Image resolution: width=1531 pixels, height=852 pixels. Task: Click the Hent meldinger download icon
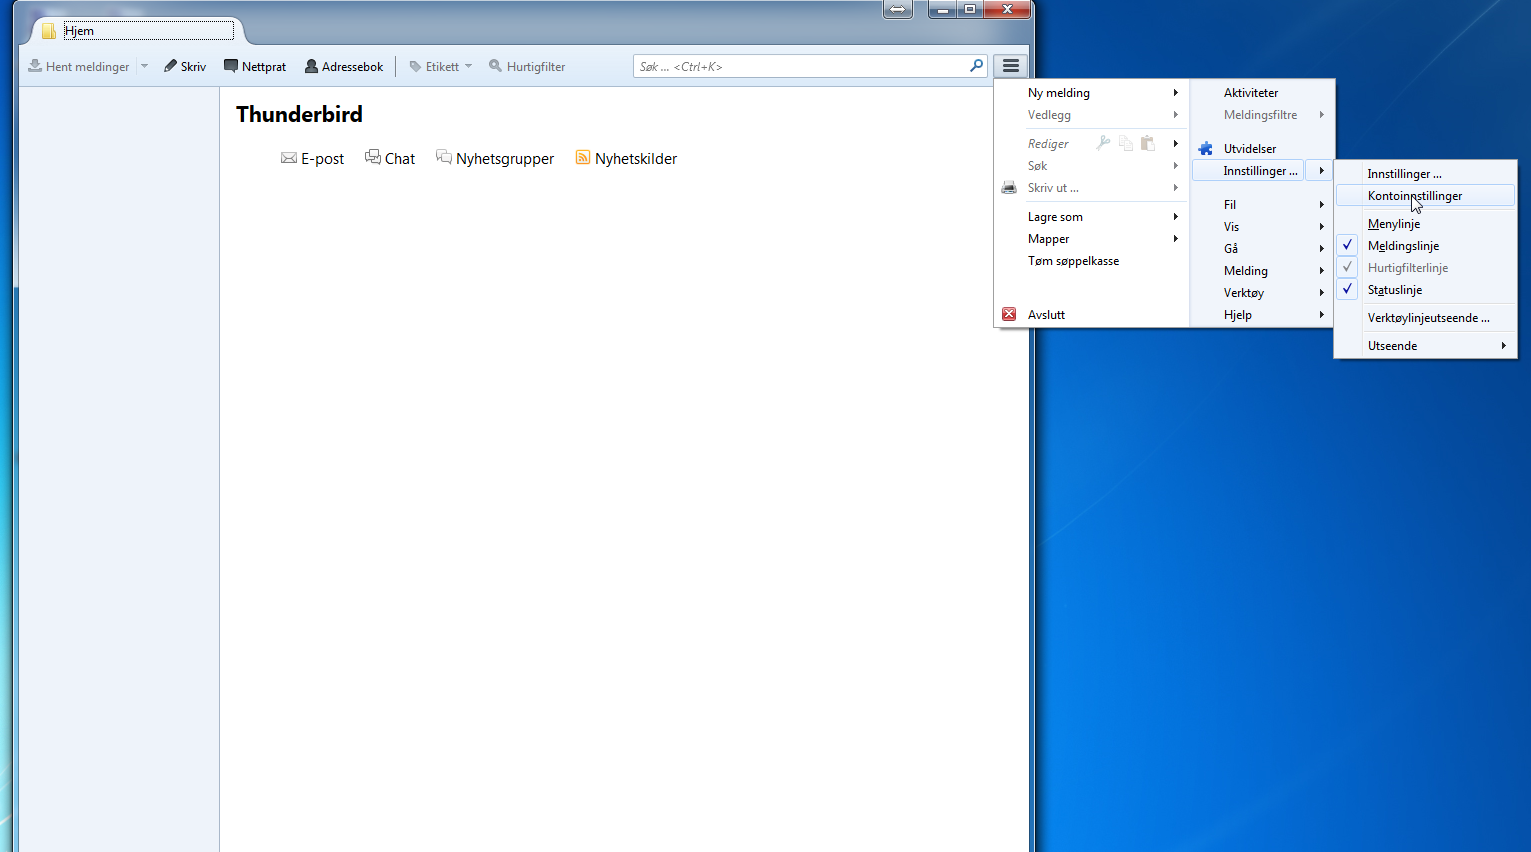pyautogui.click(x=35, y=66)
